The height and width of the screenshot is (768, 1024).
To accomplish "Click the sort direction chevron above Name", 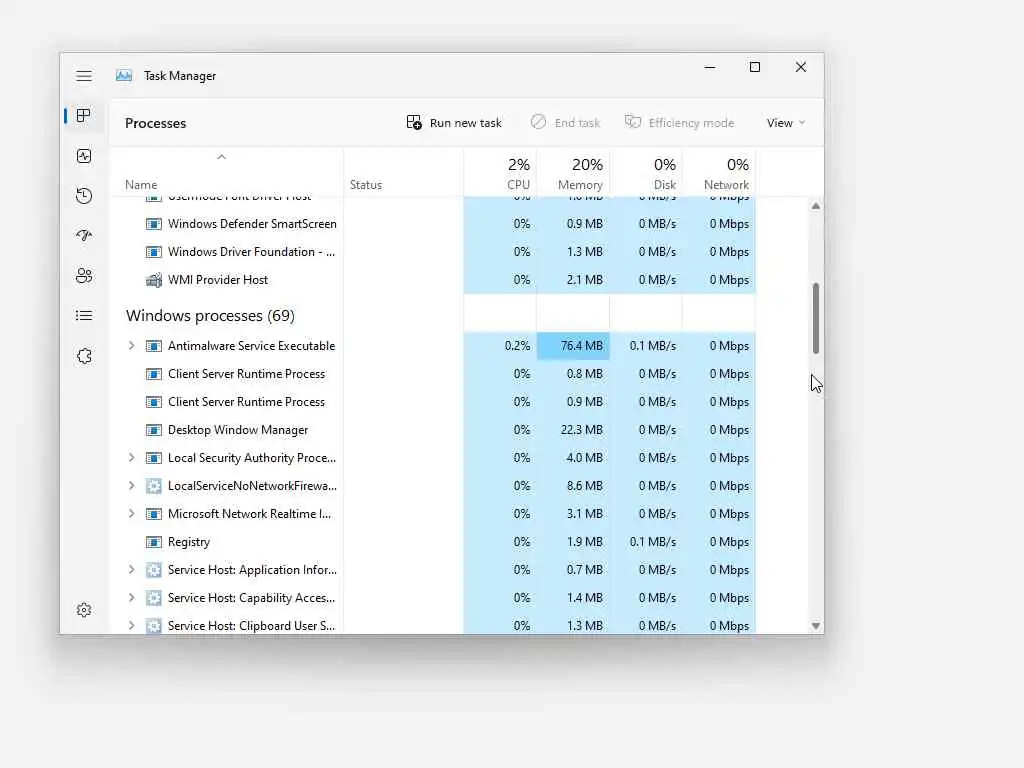I will pyautogui.click(x=221, y=157).
